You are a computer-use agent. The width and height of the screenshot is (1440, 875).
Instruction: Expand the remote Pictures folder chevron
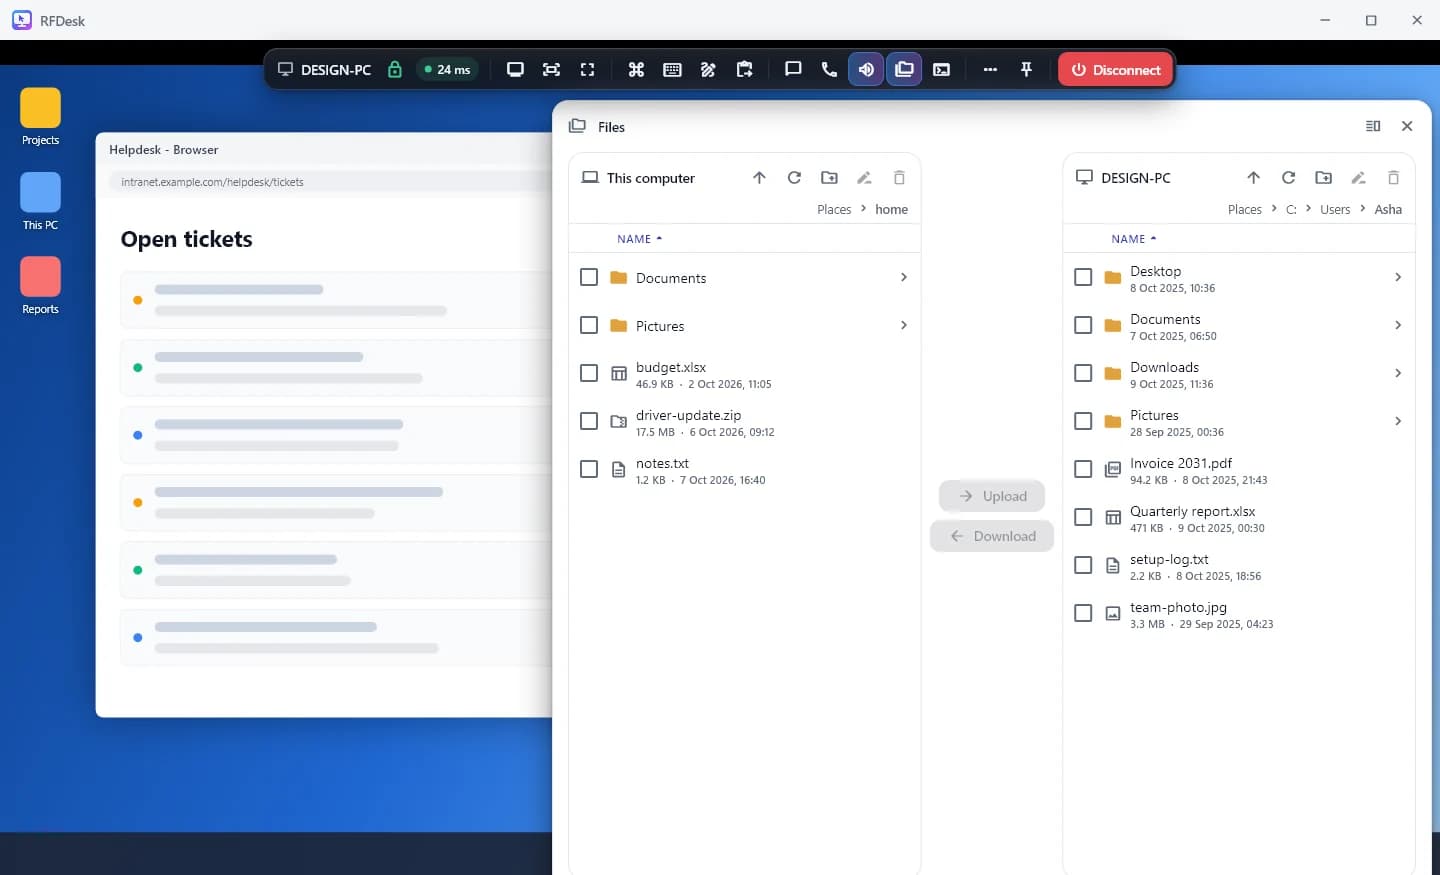point(1397,421)
